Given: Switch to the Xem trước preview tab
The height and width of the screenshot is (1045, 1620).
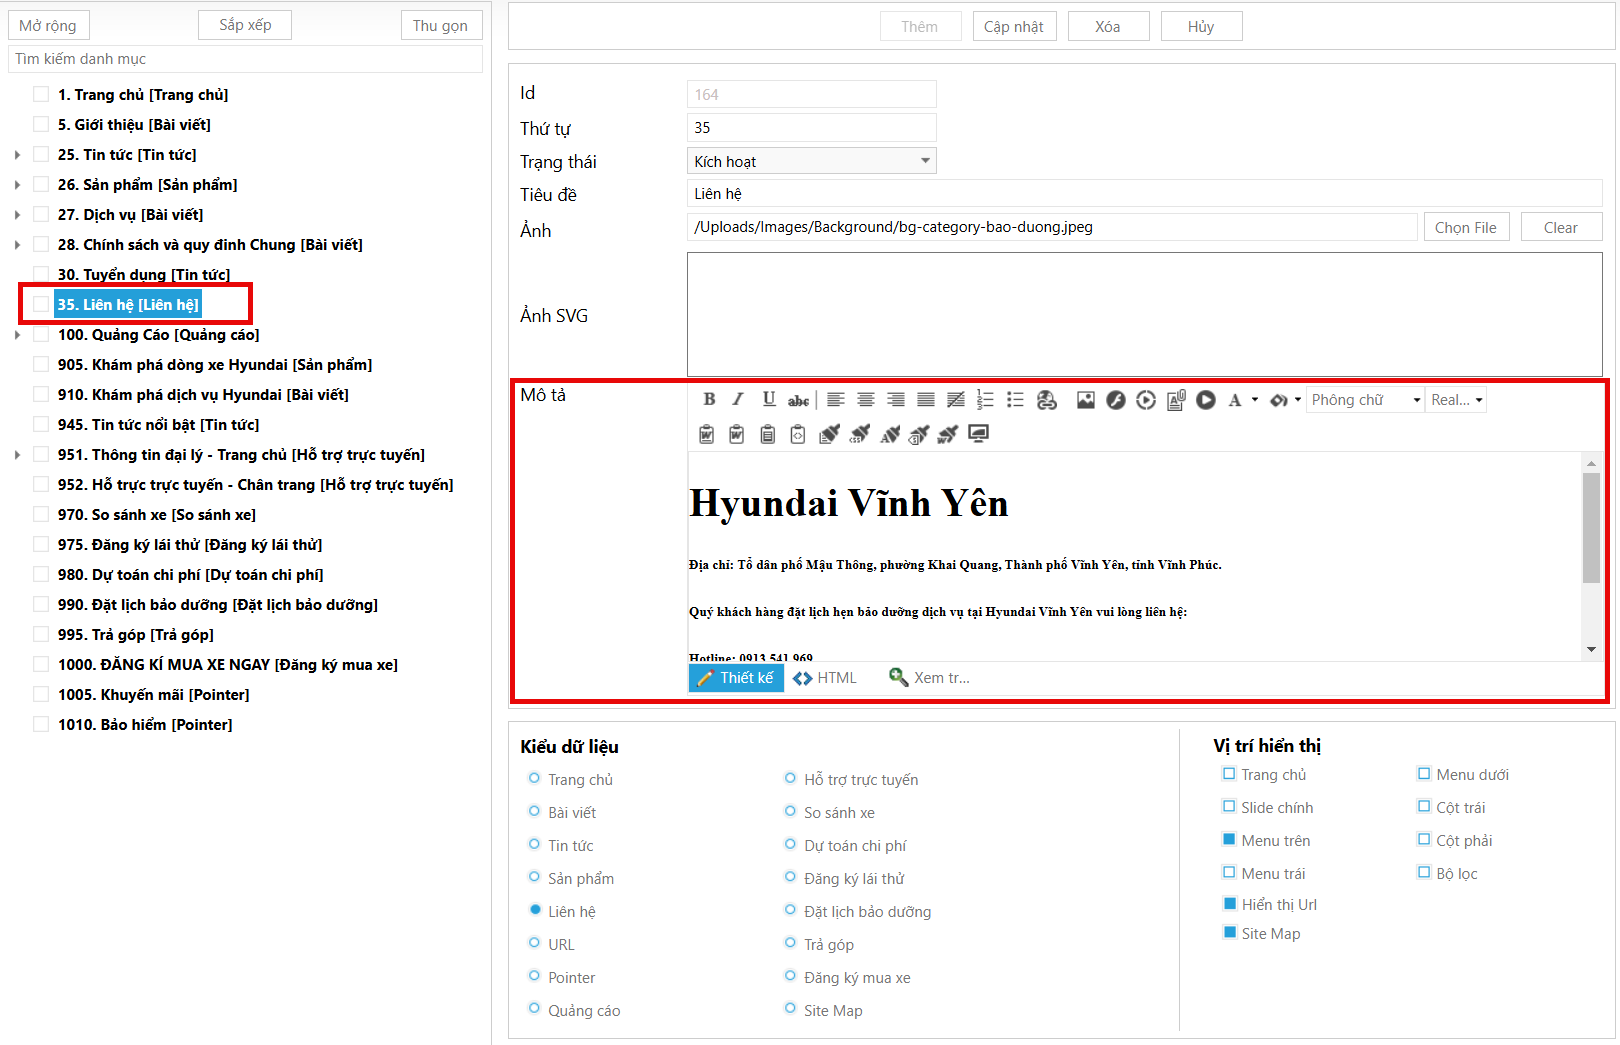Looking at the screenshot, I should 929,678.
